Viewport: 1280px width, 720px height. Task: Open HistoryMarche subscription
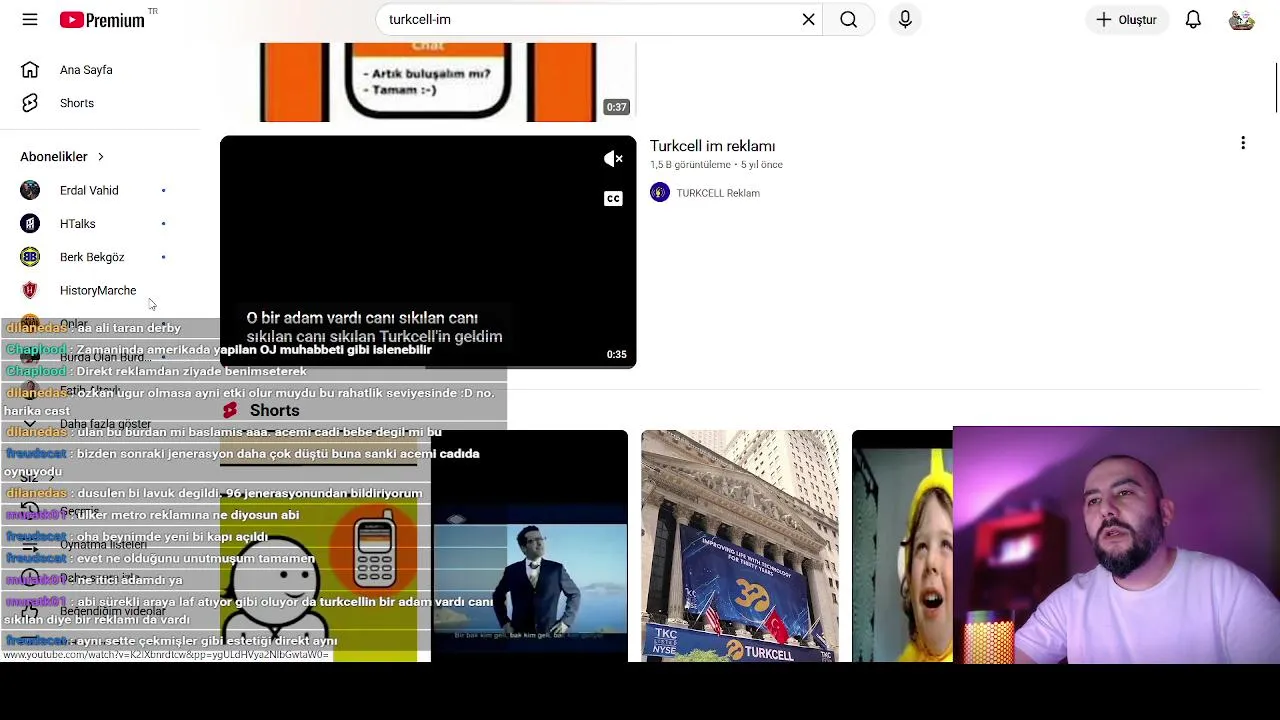(x=98, y=290)
